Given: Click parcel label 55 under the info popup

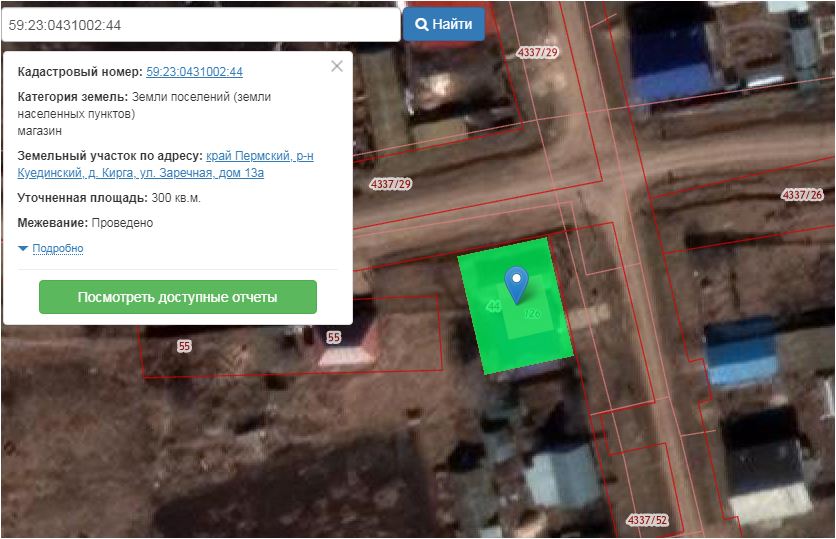Looking at the screenshot, I should coord(184,346).
